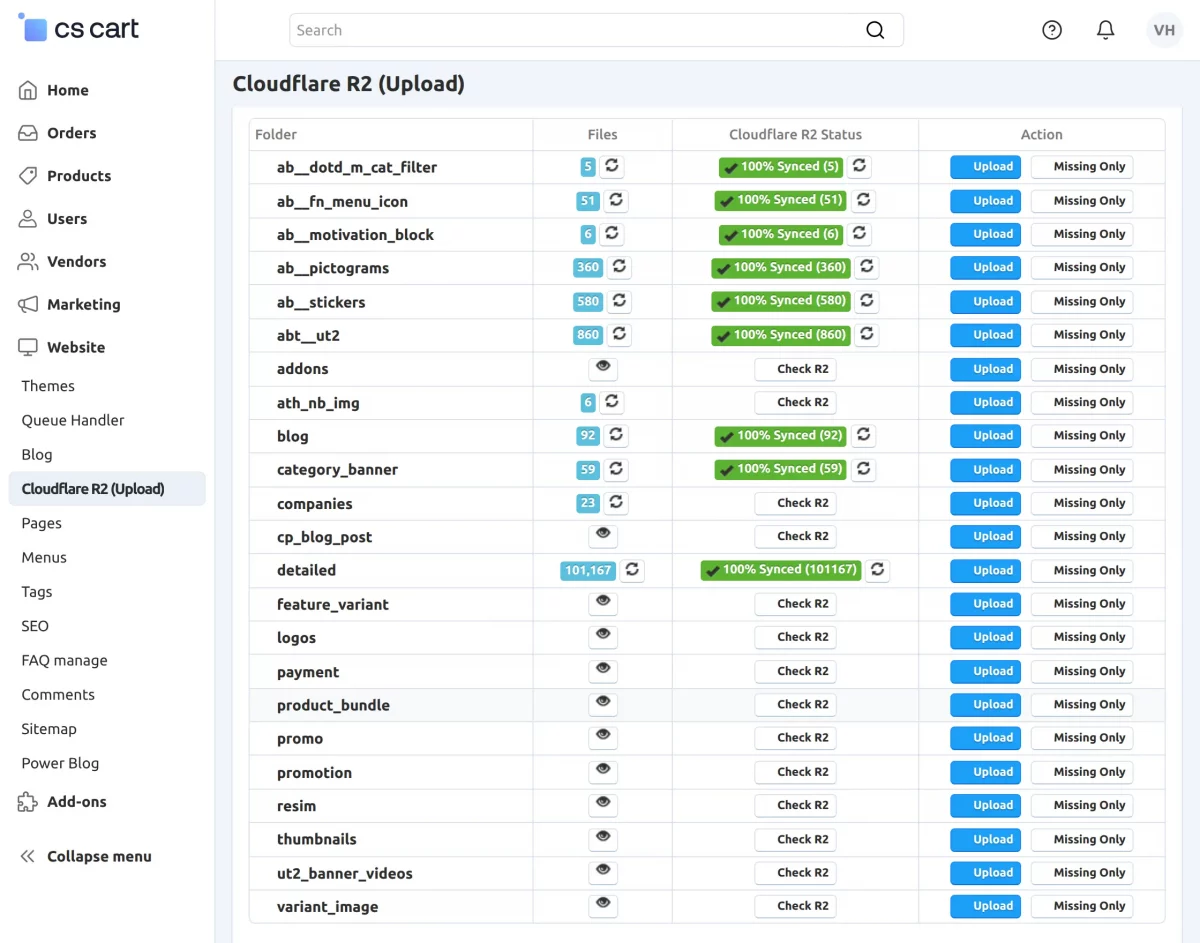The width and height of the screenshot is (1200, 943).
Task: Click Upload for the promotion folder
Action: pyautogui.click(x=985, y=771)
